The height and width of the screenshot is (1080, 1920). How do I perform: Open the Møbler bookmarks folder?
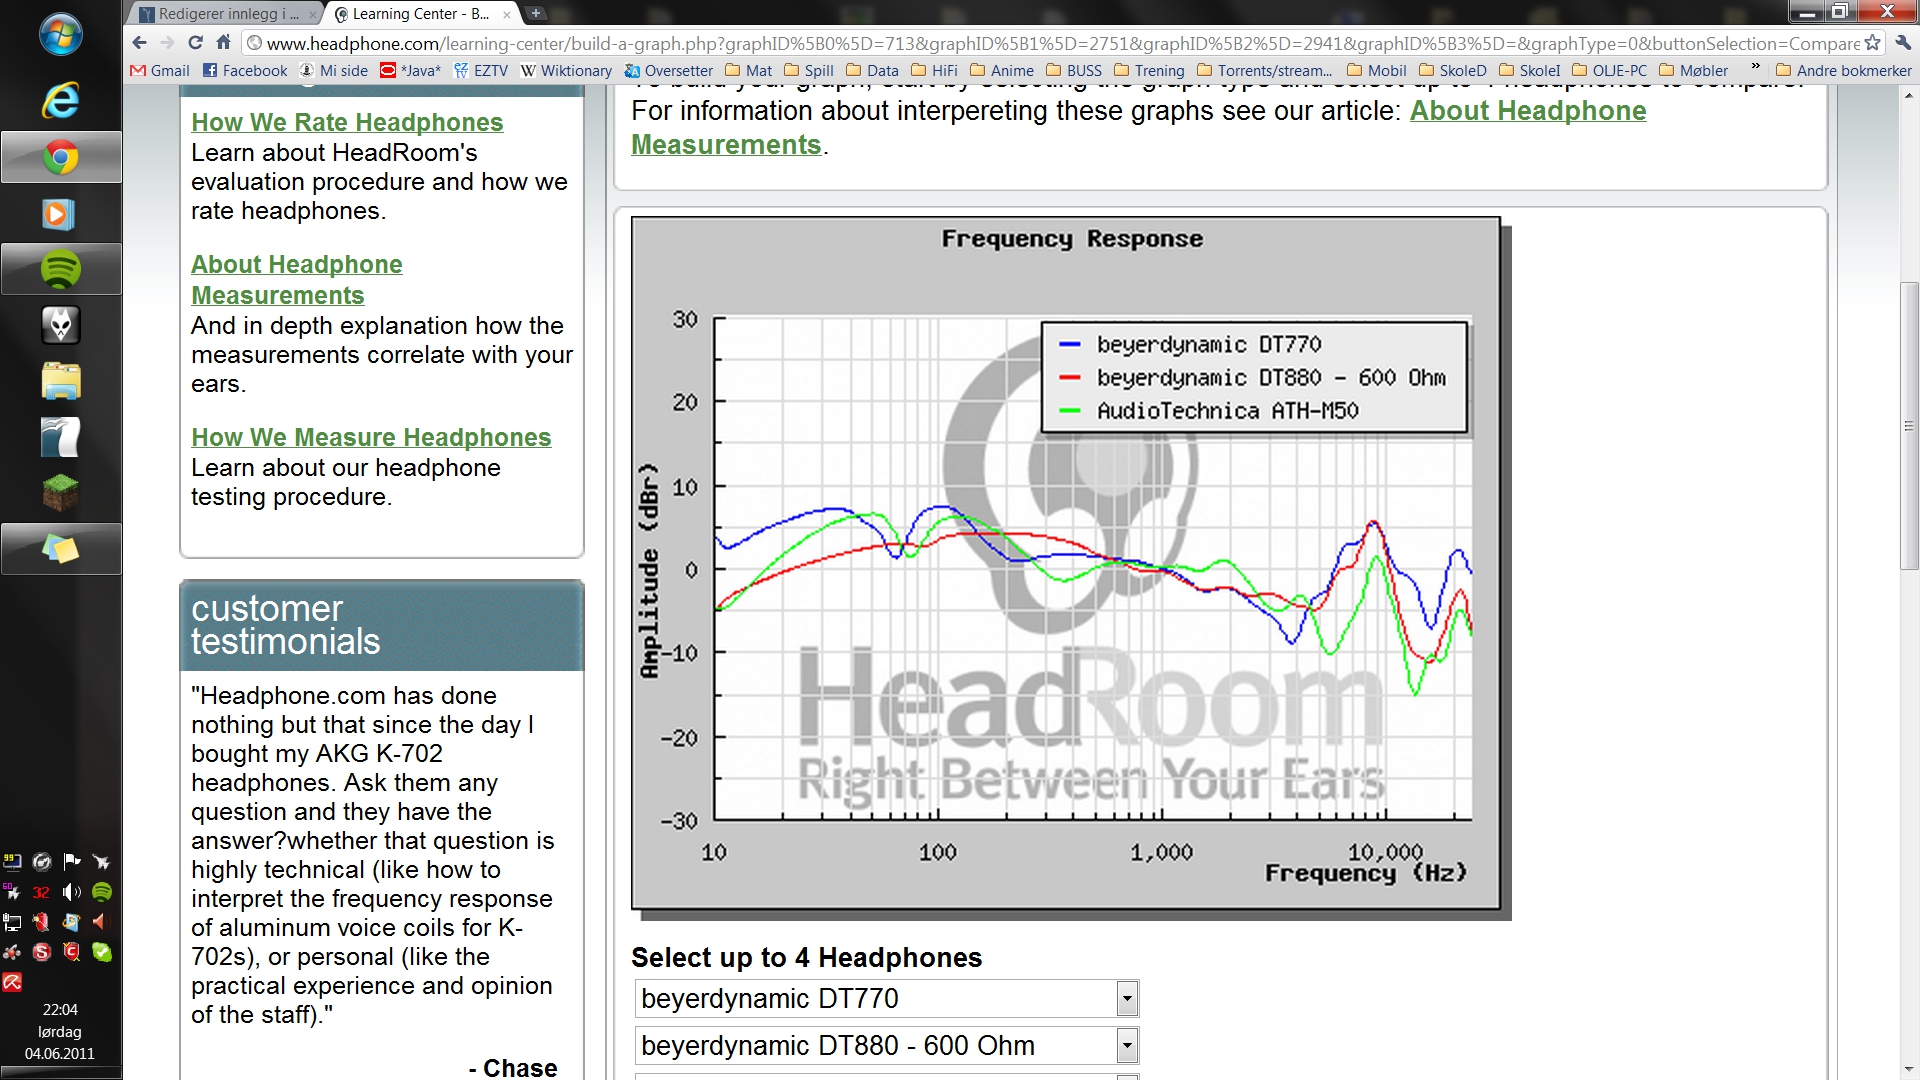click(1693, 70)
